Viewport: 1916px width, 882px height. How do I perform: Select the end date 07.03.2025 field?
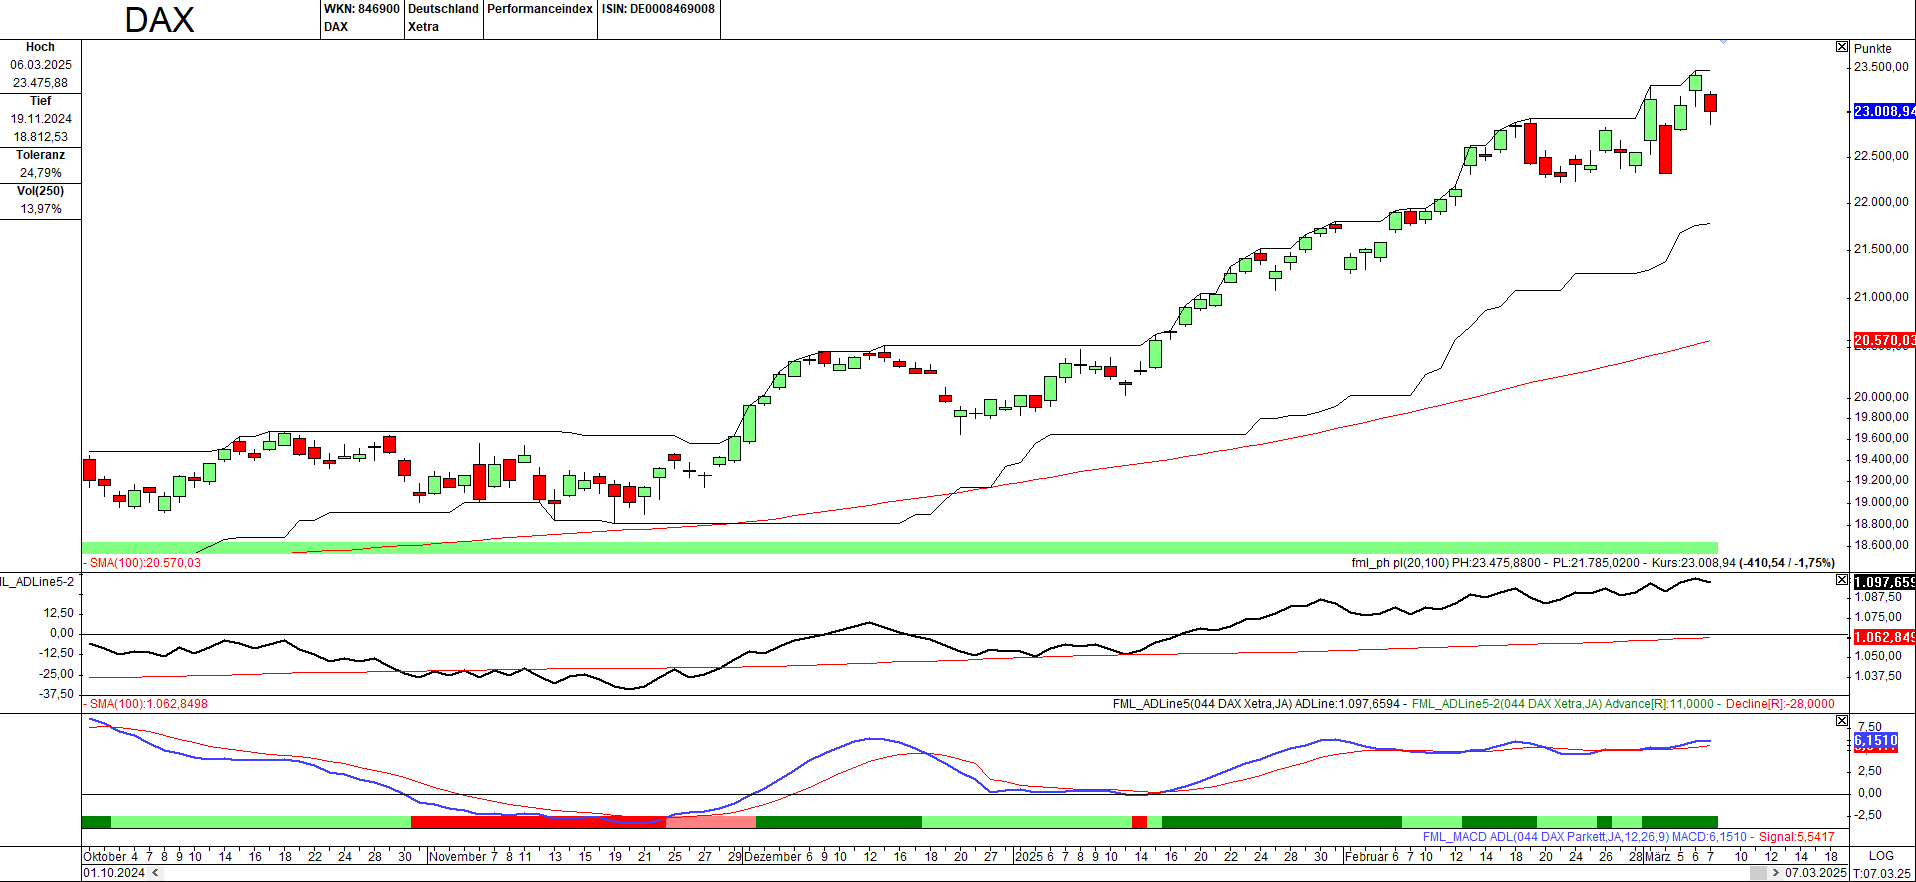coord(1815,873)
